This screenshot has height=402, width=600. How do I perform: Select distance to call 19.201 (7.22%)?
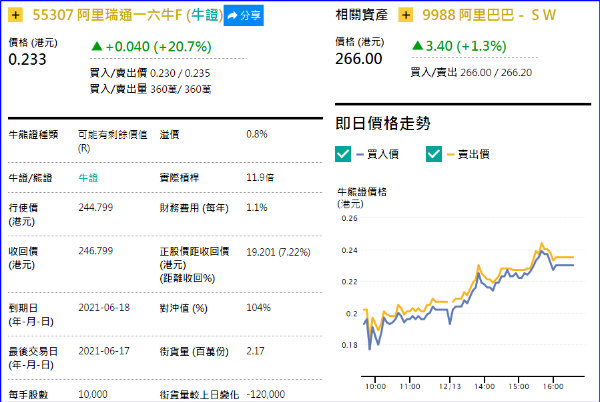click(x=278, y=252)
